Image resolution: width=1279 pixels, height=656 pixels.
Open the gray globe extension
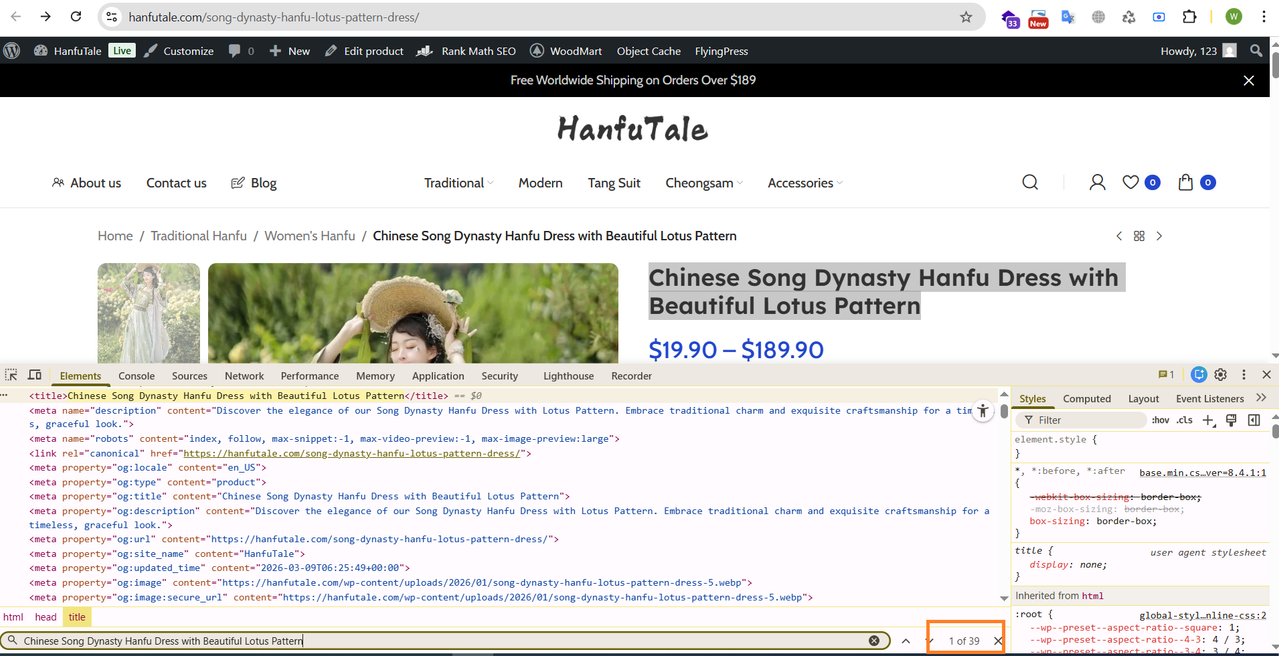pos(1098,17)
